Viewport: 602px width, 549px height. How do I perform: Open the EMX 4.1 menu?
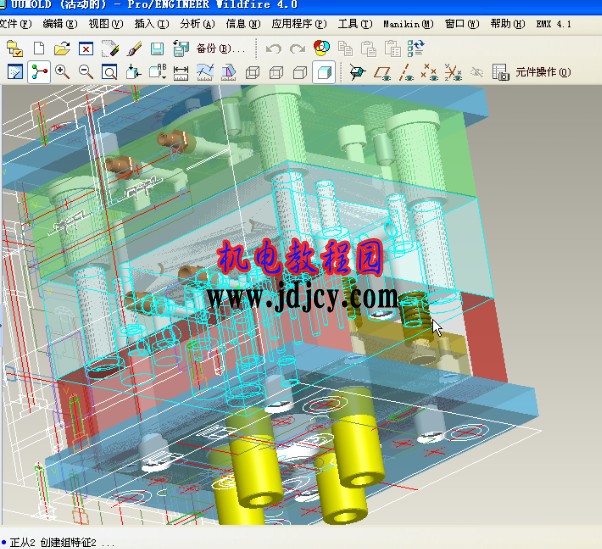(554, 24)
